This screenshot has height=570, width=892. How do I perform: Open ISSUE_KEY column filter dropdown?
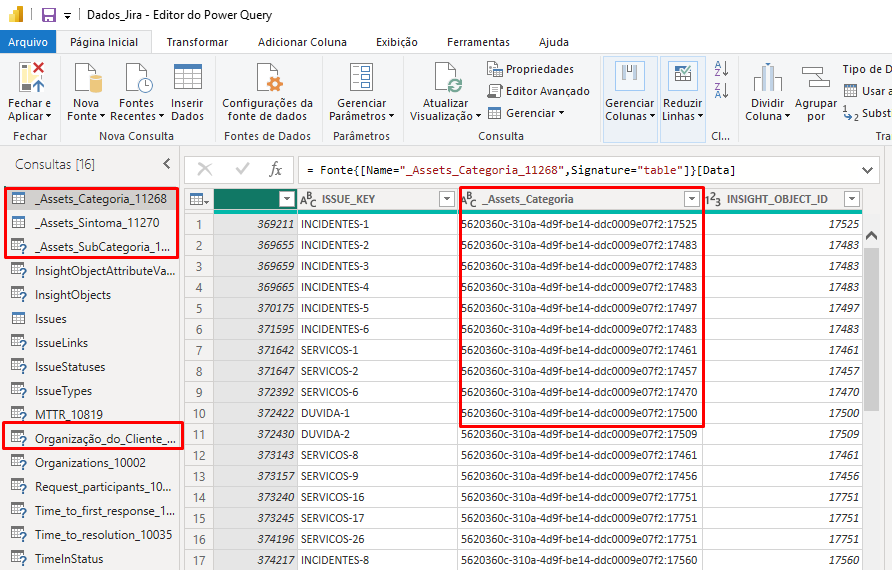tap(447, 199)
